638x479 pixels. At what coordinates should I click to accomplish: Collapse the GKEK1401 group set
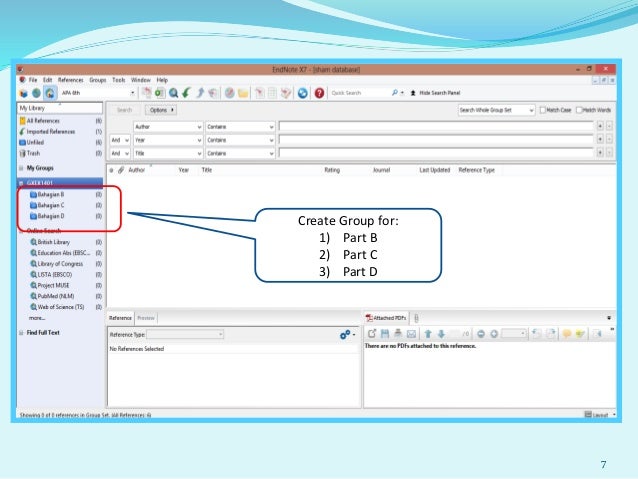pos(21,183)
